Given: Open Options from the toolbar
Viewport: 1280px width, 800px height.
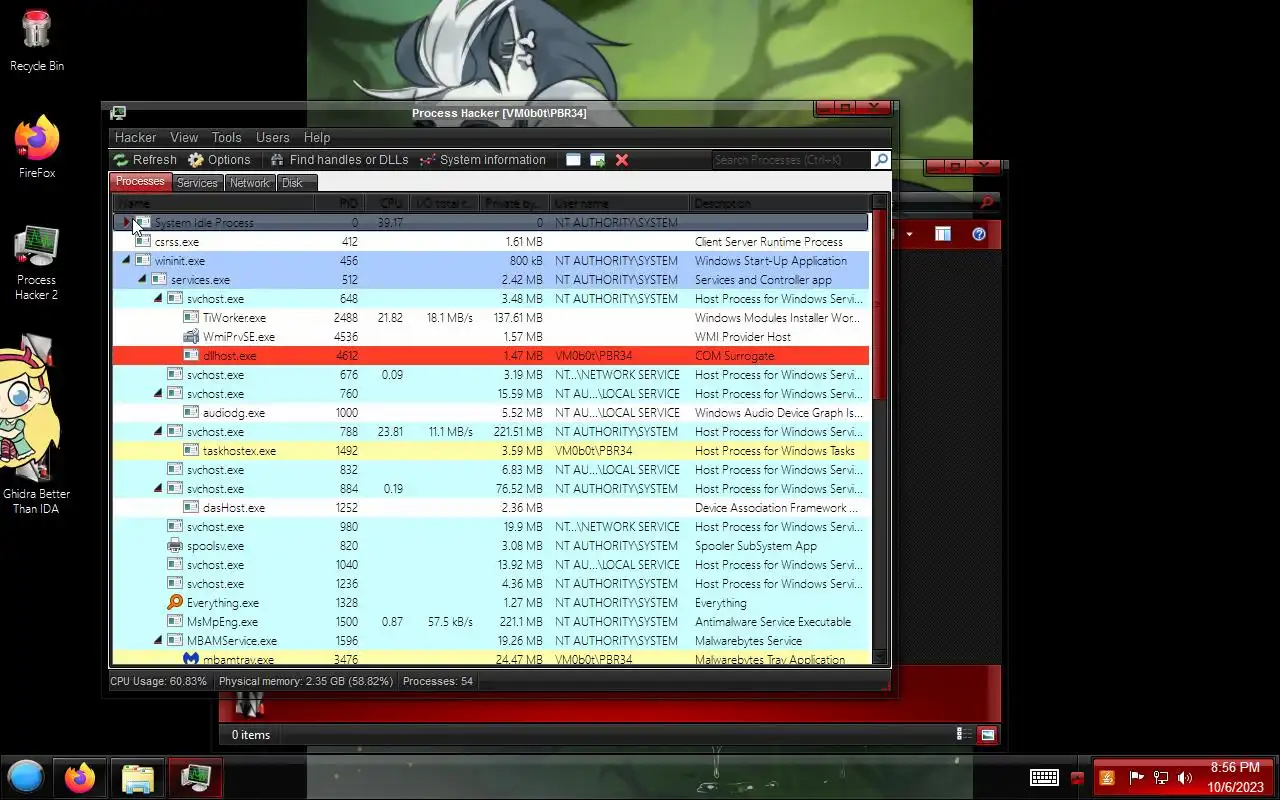Looking at the screenshot, I should (219, 160).
